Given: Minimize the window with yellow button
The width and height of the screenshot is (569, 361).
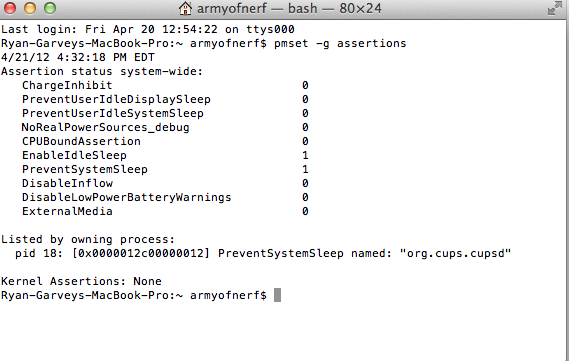Looking at the screenshot, I should pos(30,8).
